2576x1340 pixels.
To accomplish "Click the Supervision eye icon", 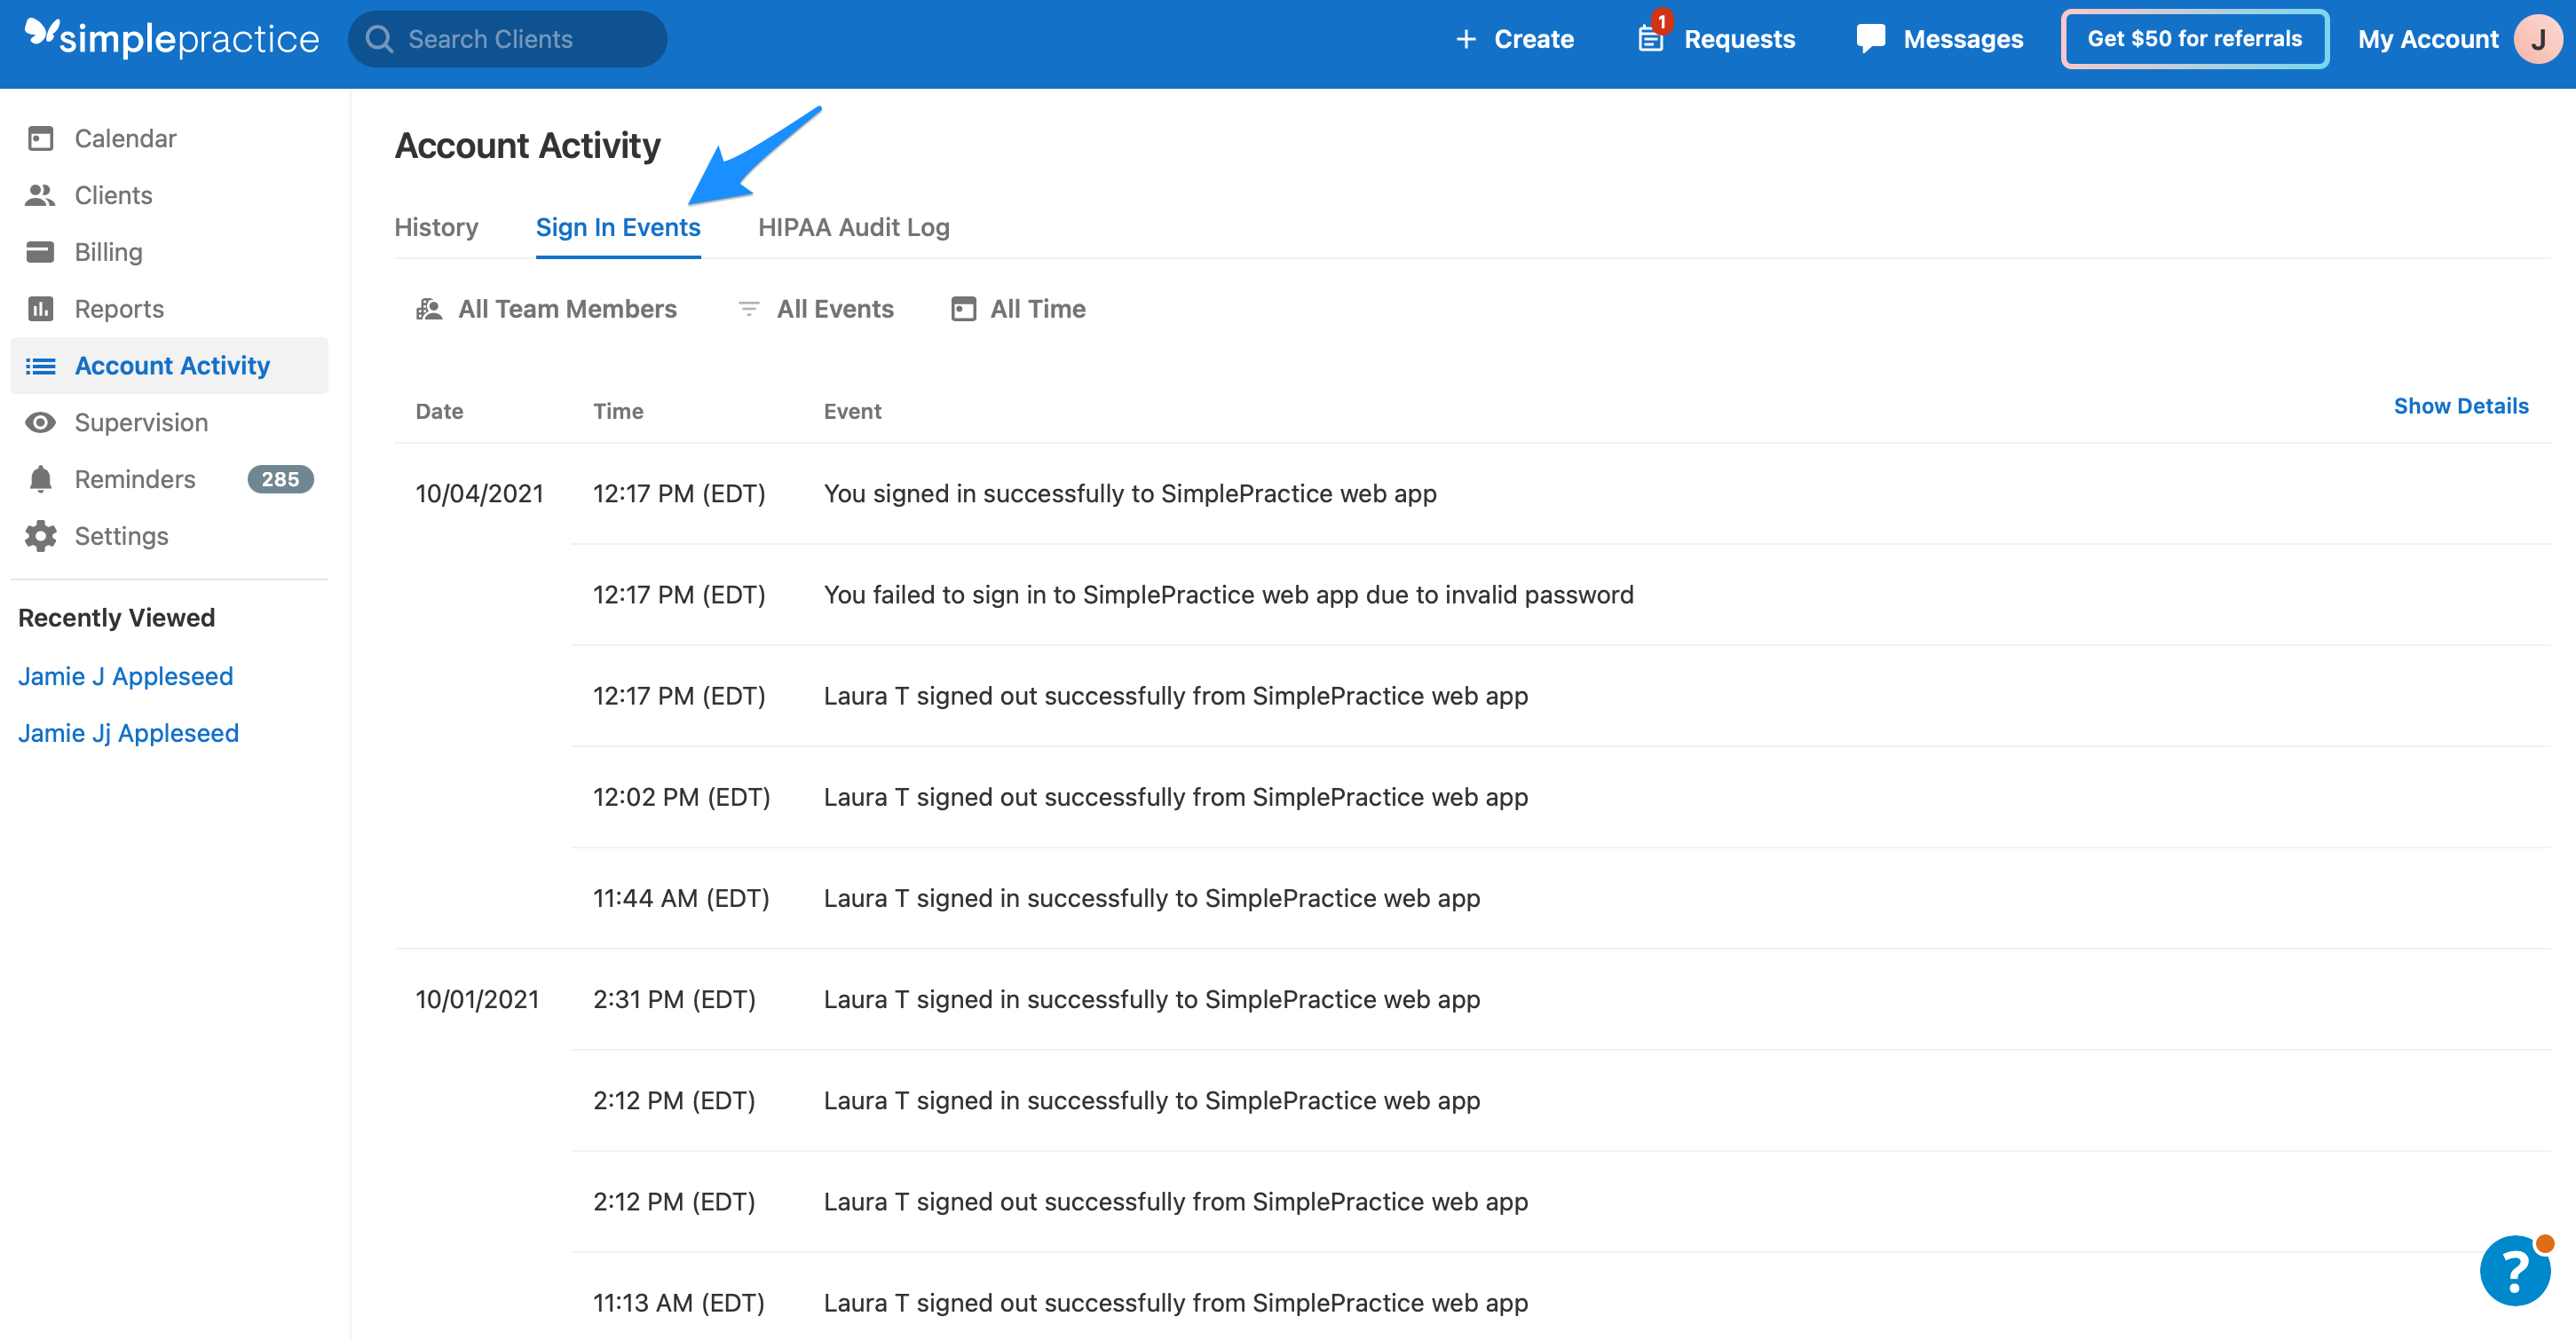I will point(41,422).
